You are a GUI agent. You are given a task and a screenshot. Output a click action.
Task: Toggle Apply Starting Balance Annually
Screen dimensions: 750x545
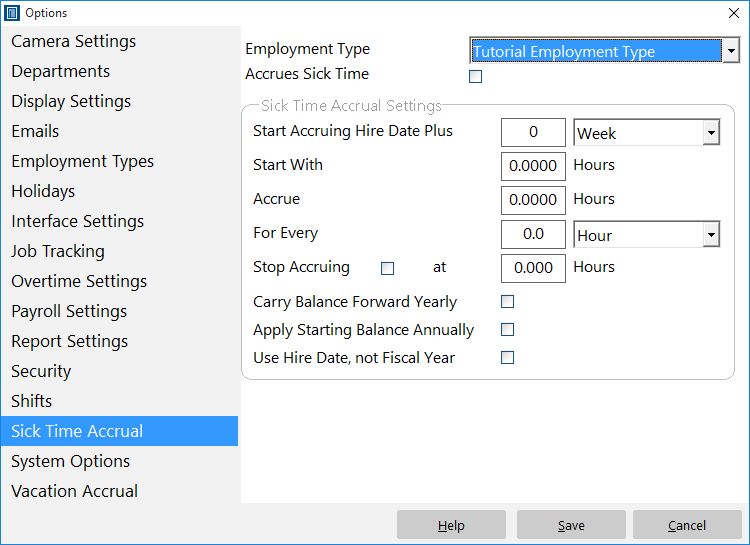click(x=507, y=330)
